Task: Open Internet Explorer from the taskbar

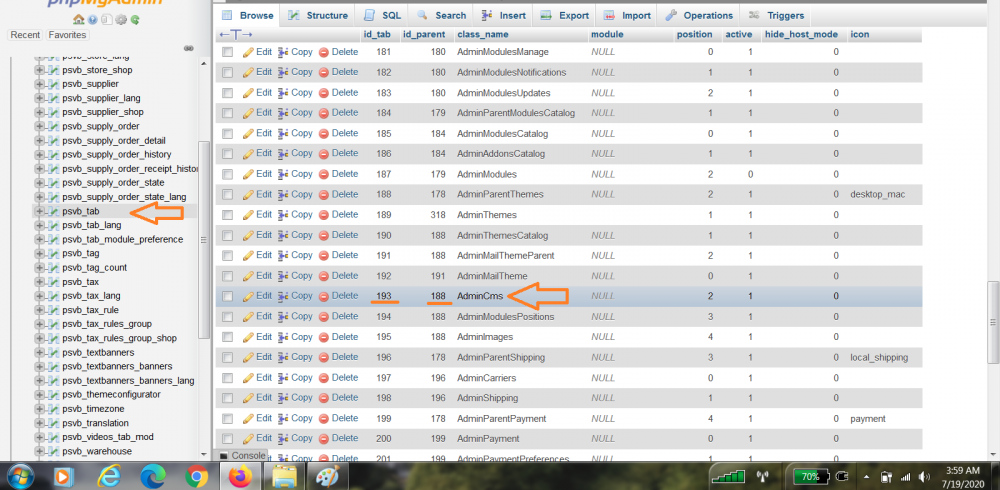Action: tap(108, 476)
